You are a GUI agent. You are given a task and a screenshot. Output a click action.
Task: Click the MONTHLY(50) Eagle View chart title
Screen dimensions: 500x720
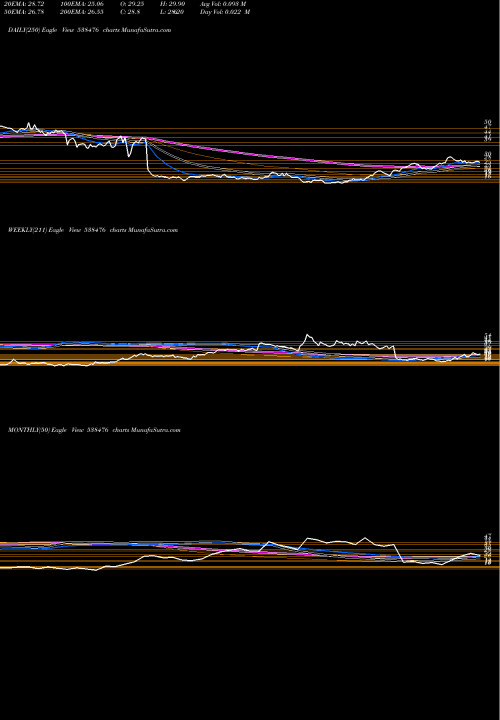coord(94,430)
